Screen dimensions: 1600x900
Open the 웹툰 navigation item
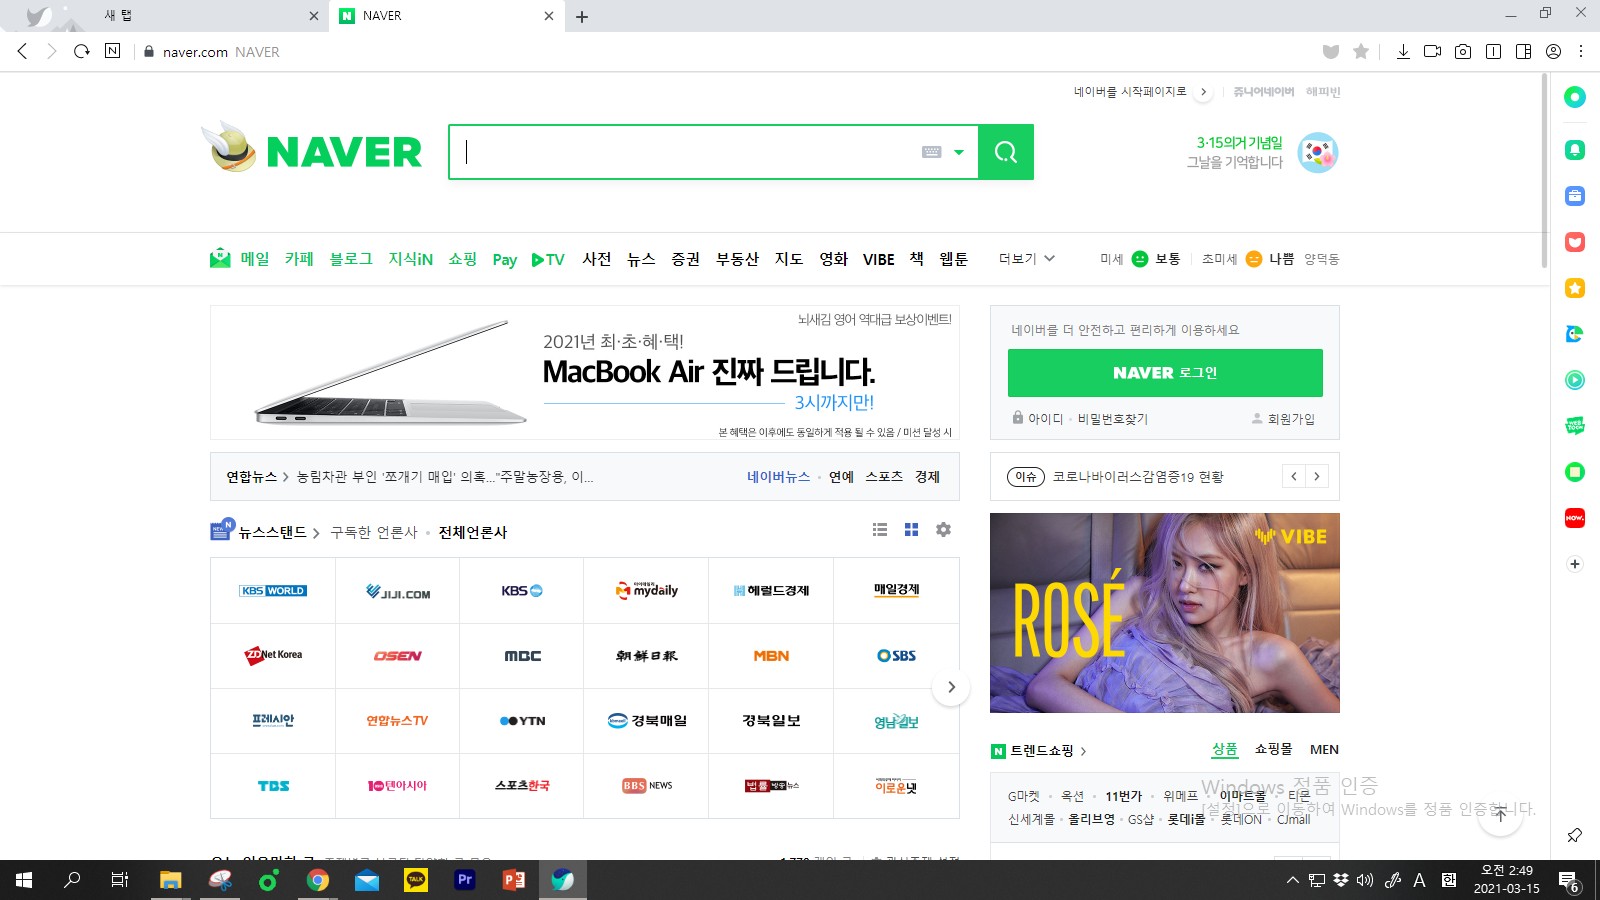(954, 259)
